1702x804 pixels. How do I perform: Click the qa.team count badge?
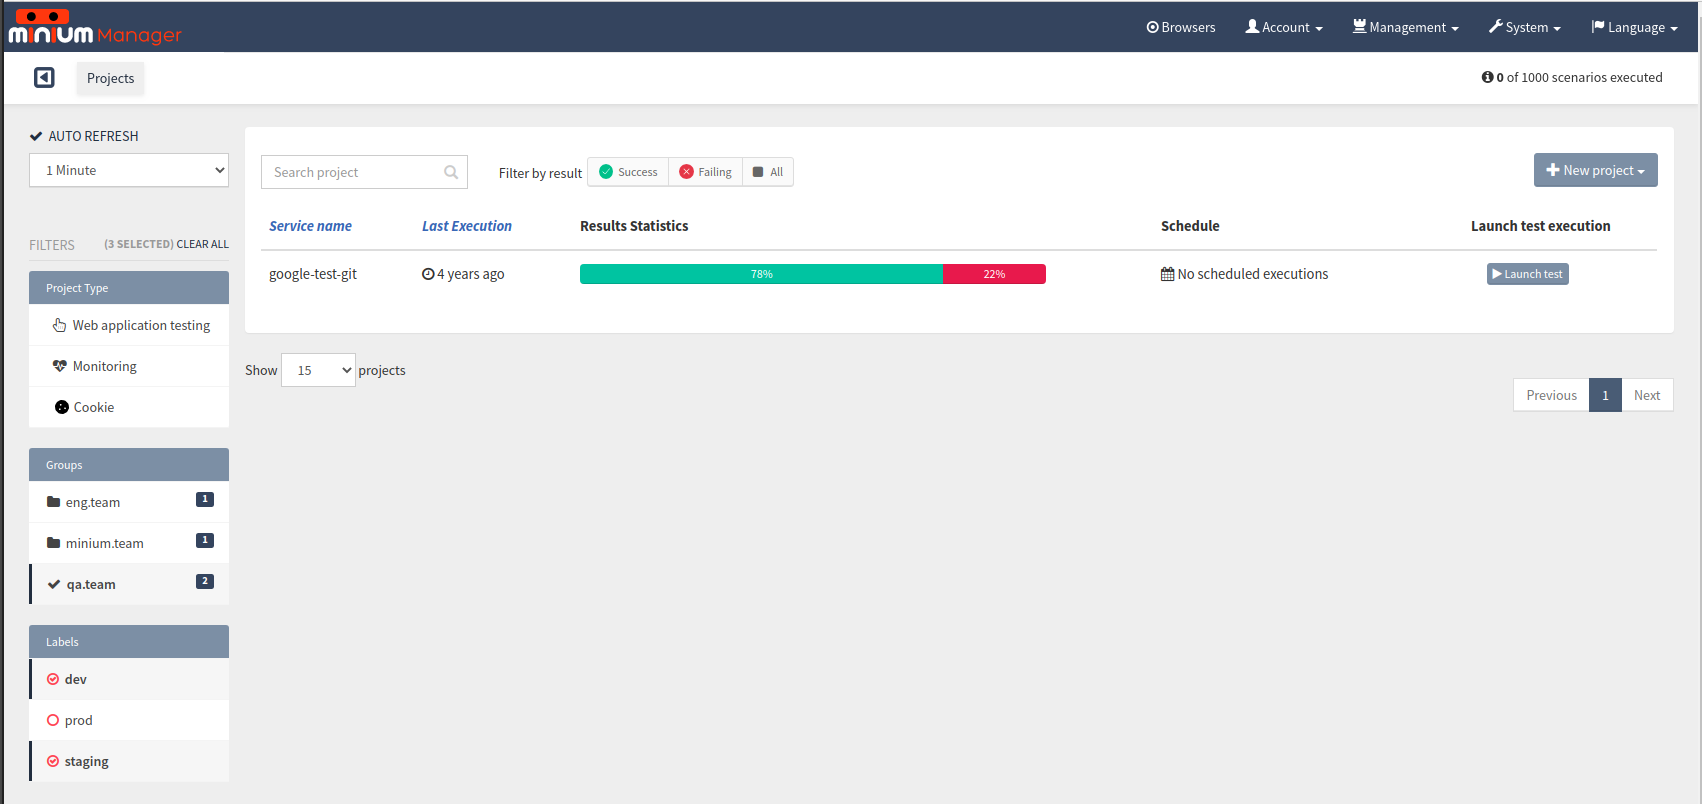[205, 581]
